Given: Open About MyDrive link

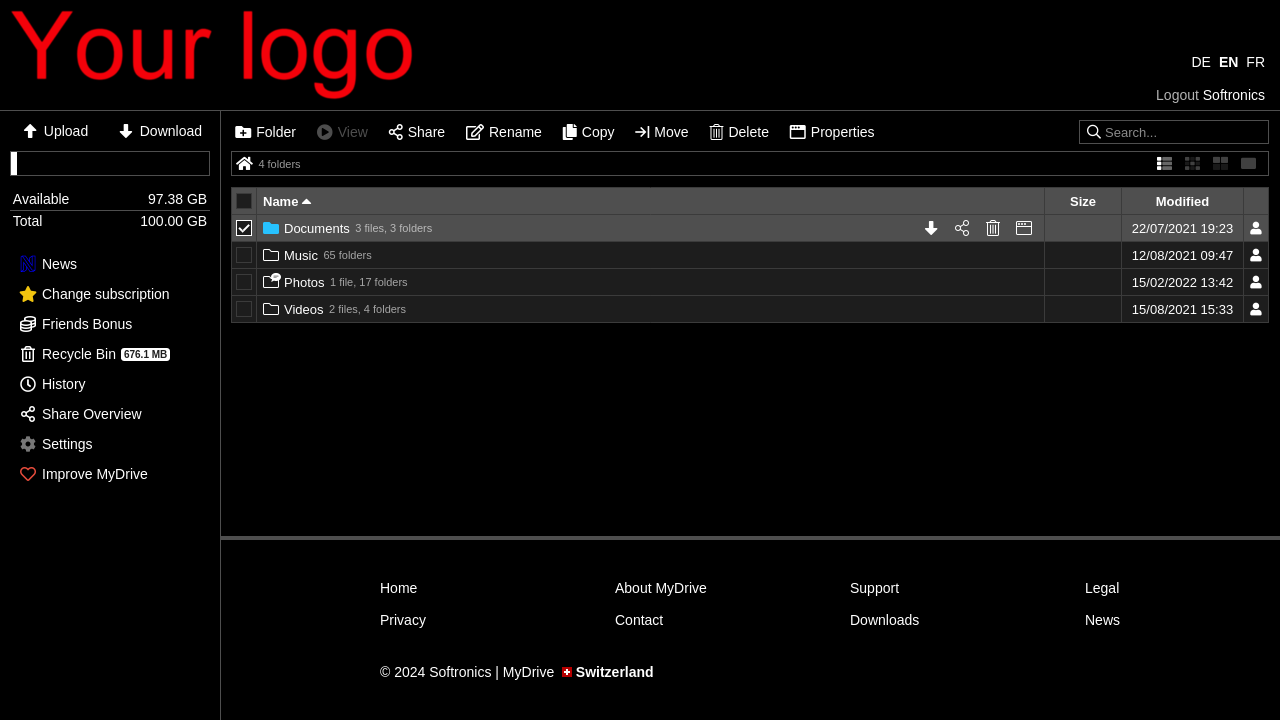Looking at the screenshot, I should (x=661, y=588).
